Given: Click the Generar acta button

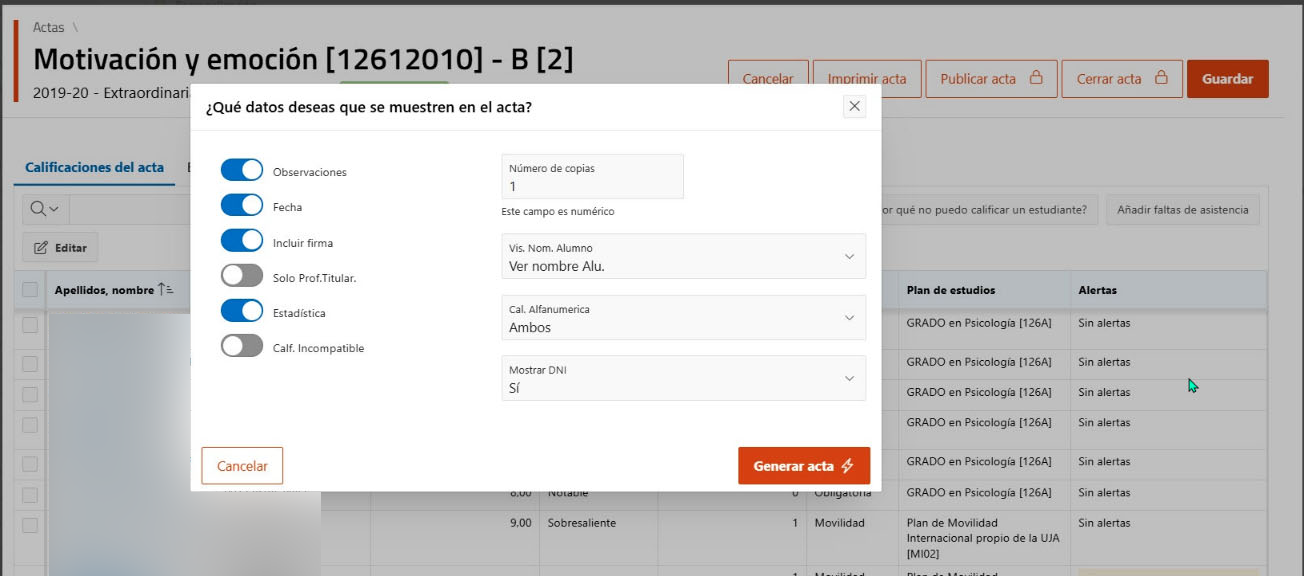Looking at the screenshot, I should point(804,466).
